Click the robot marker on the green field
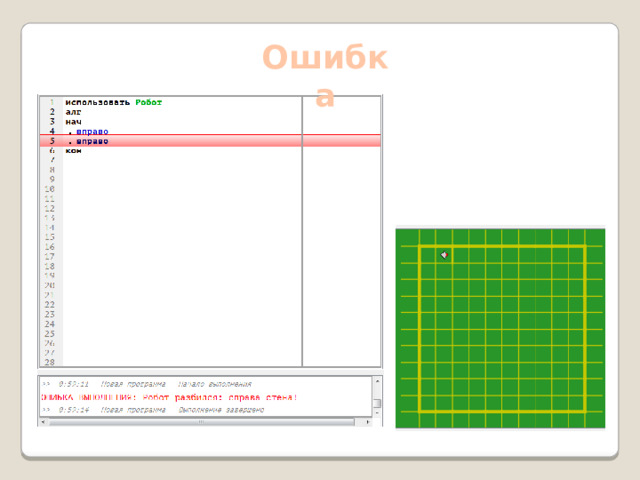 click(x=445, y=255)
